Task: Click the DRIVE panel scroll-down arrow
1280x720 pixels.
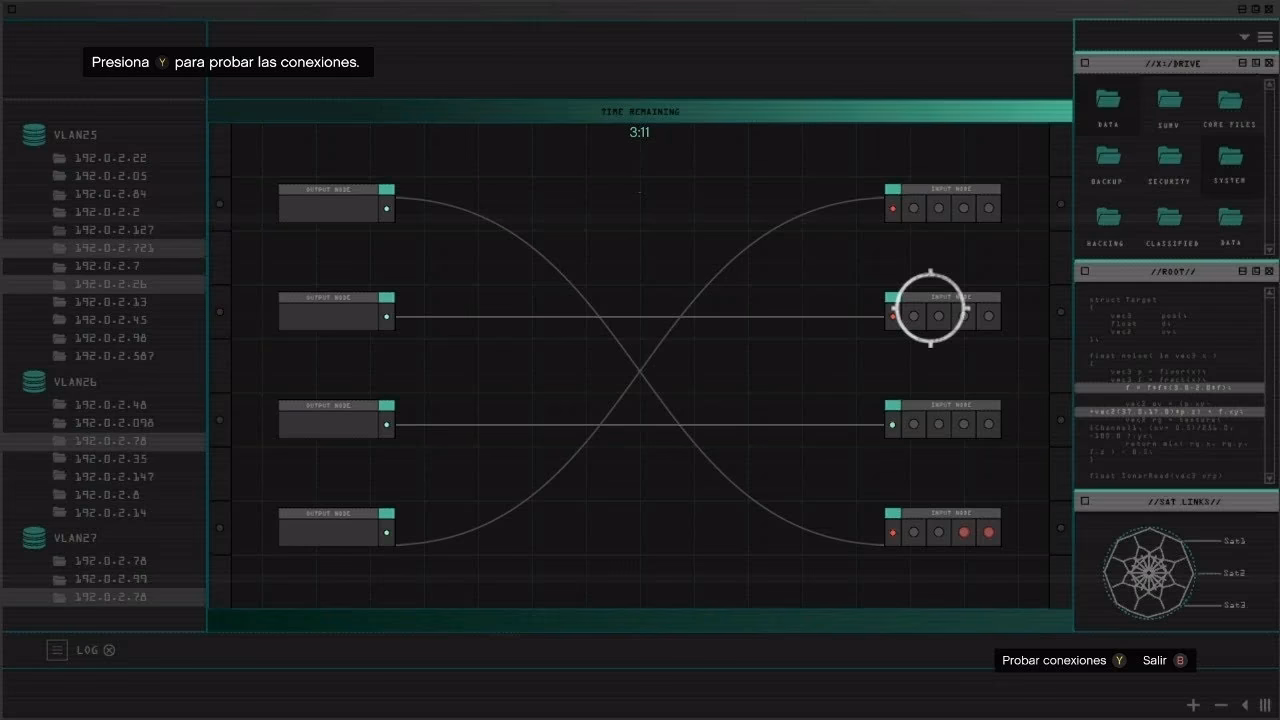Action: click(x=1270, y=249)
